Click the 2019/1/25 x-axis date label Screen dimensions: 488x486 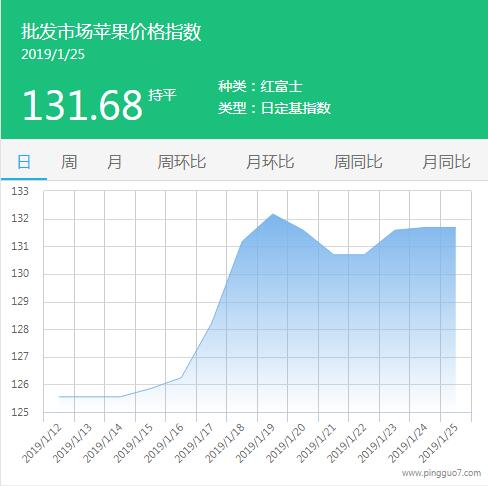click(x=439, y=443)
